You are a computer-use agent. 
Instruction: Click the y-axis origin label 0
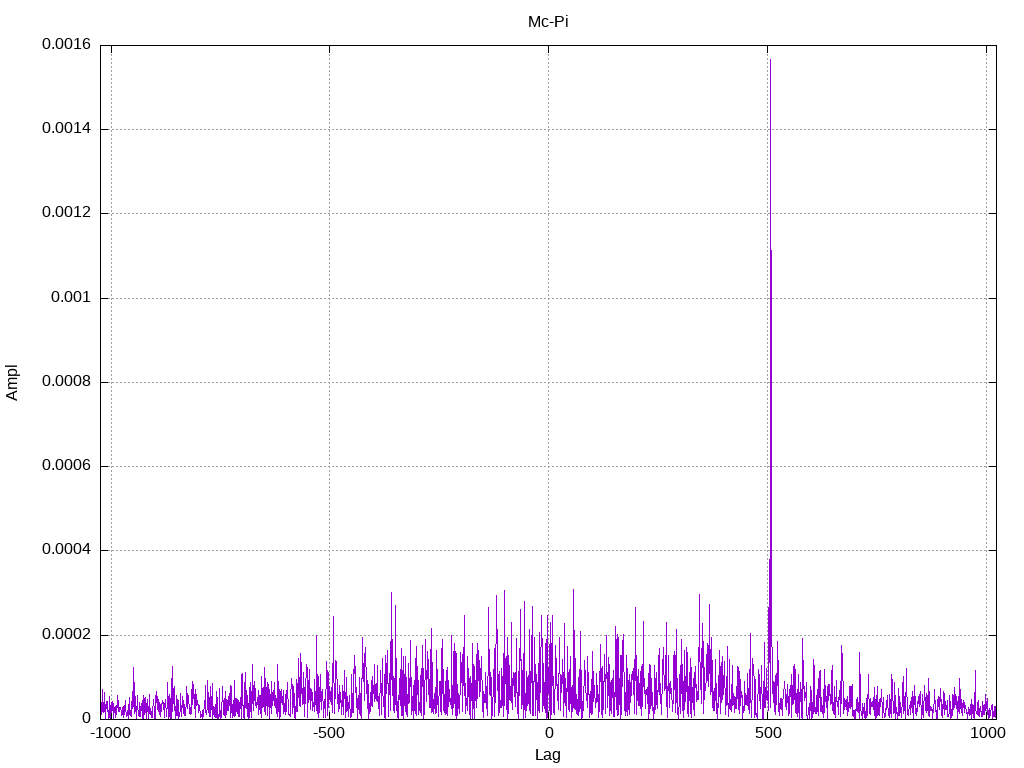(87, 718)
